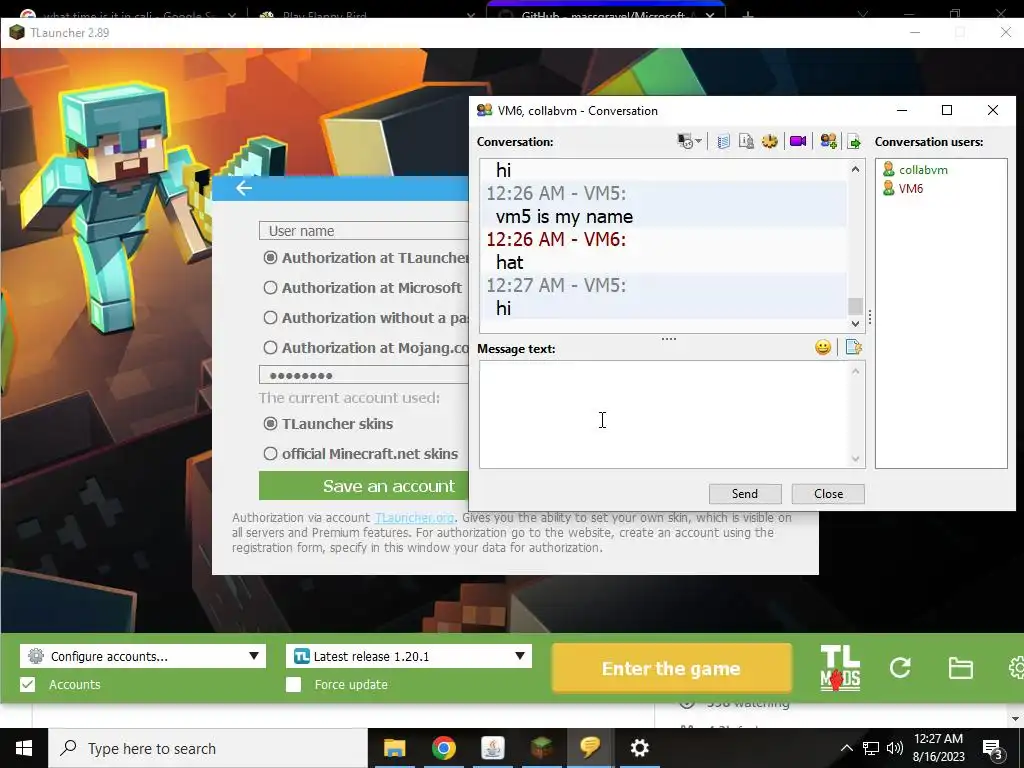
Task: Open the volume control in system tray
Action: tap(895, 748)
